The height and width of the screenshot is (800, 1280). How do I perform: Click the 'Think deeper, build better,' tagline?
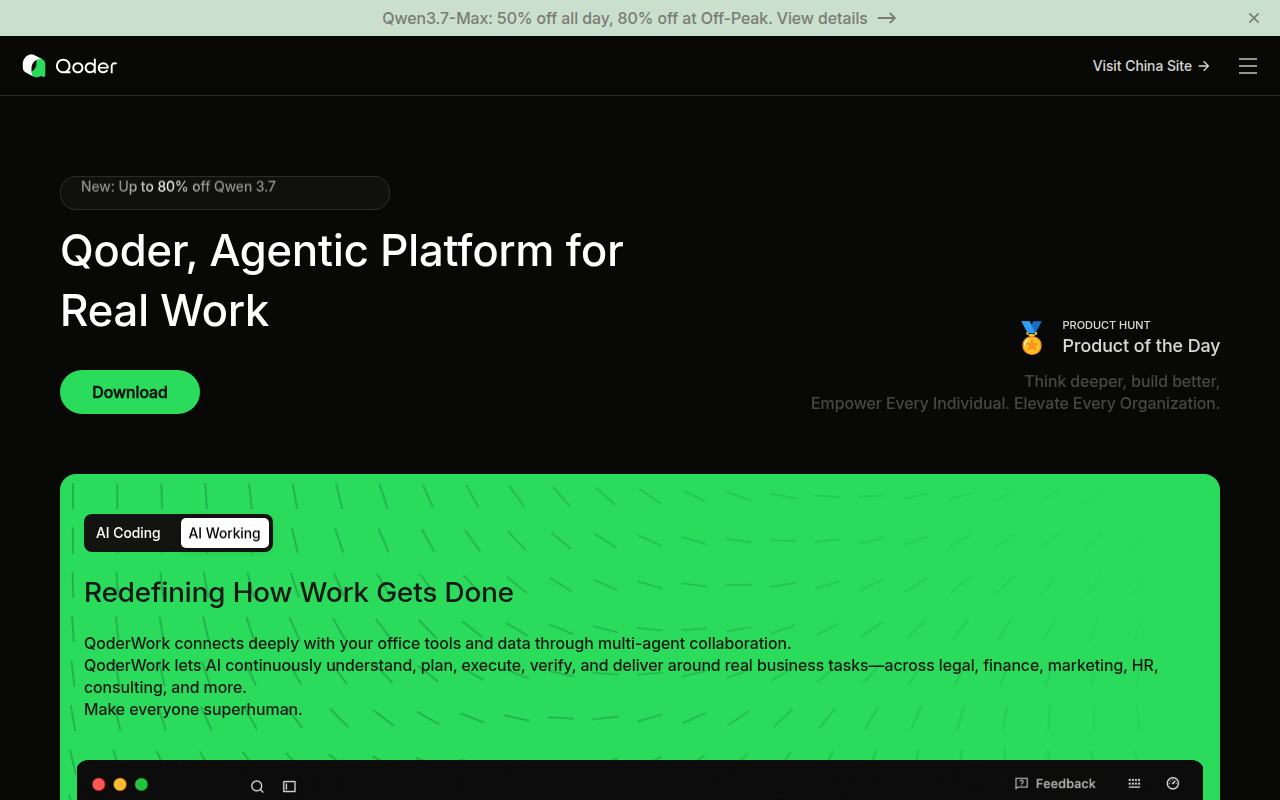pos(1122,381)
